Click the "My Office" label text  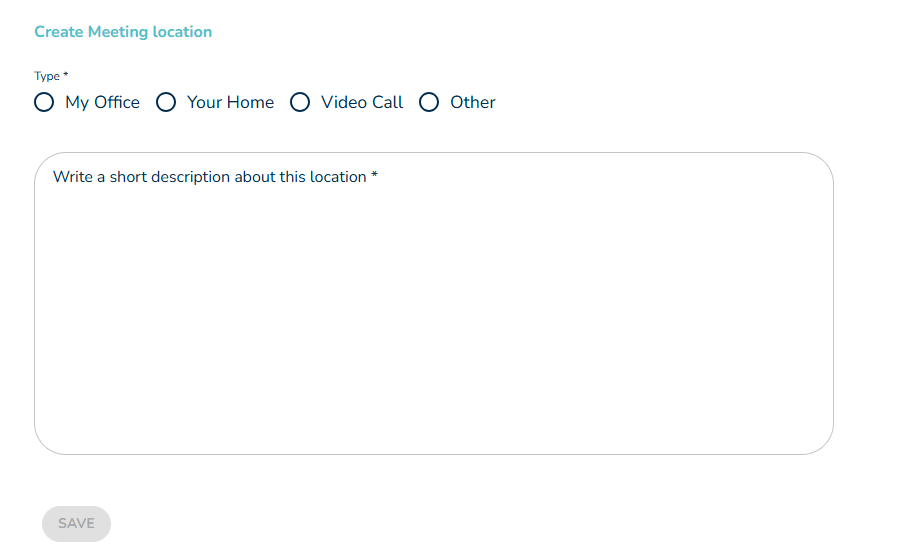click(x=102, y=102)
